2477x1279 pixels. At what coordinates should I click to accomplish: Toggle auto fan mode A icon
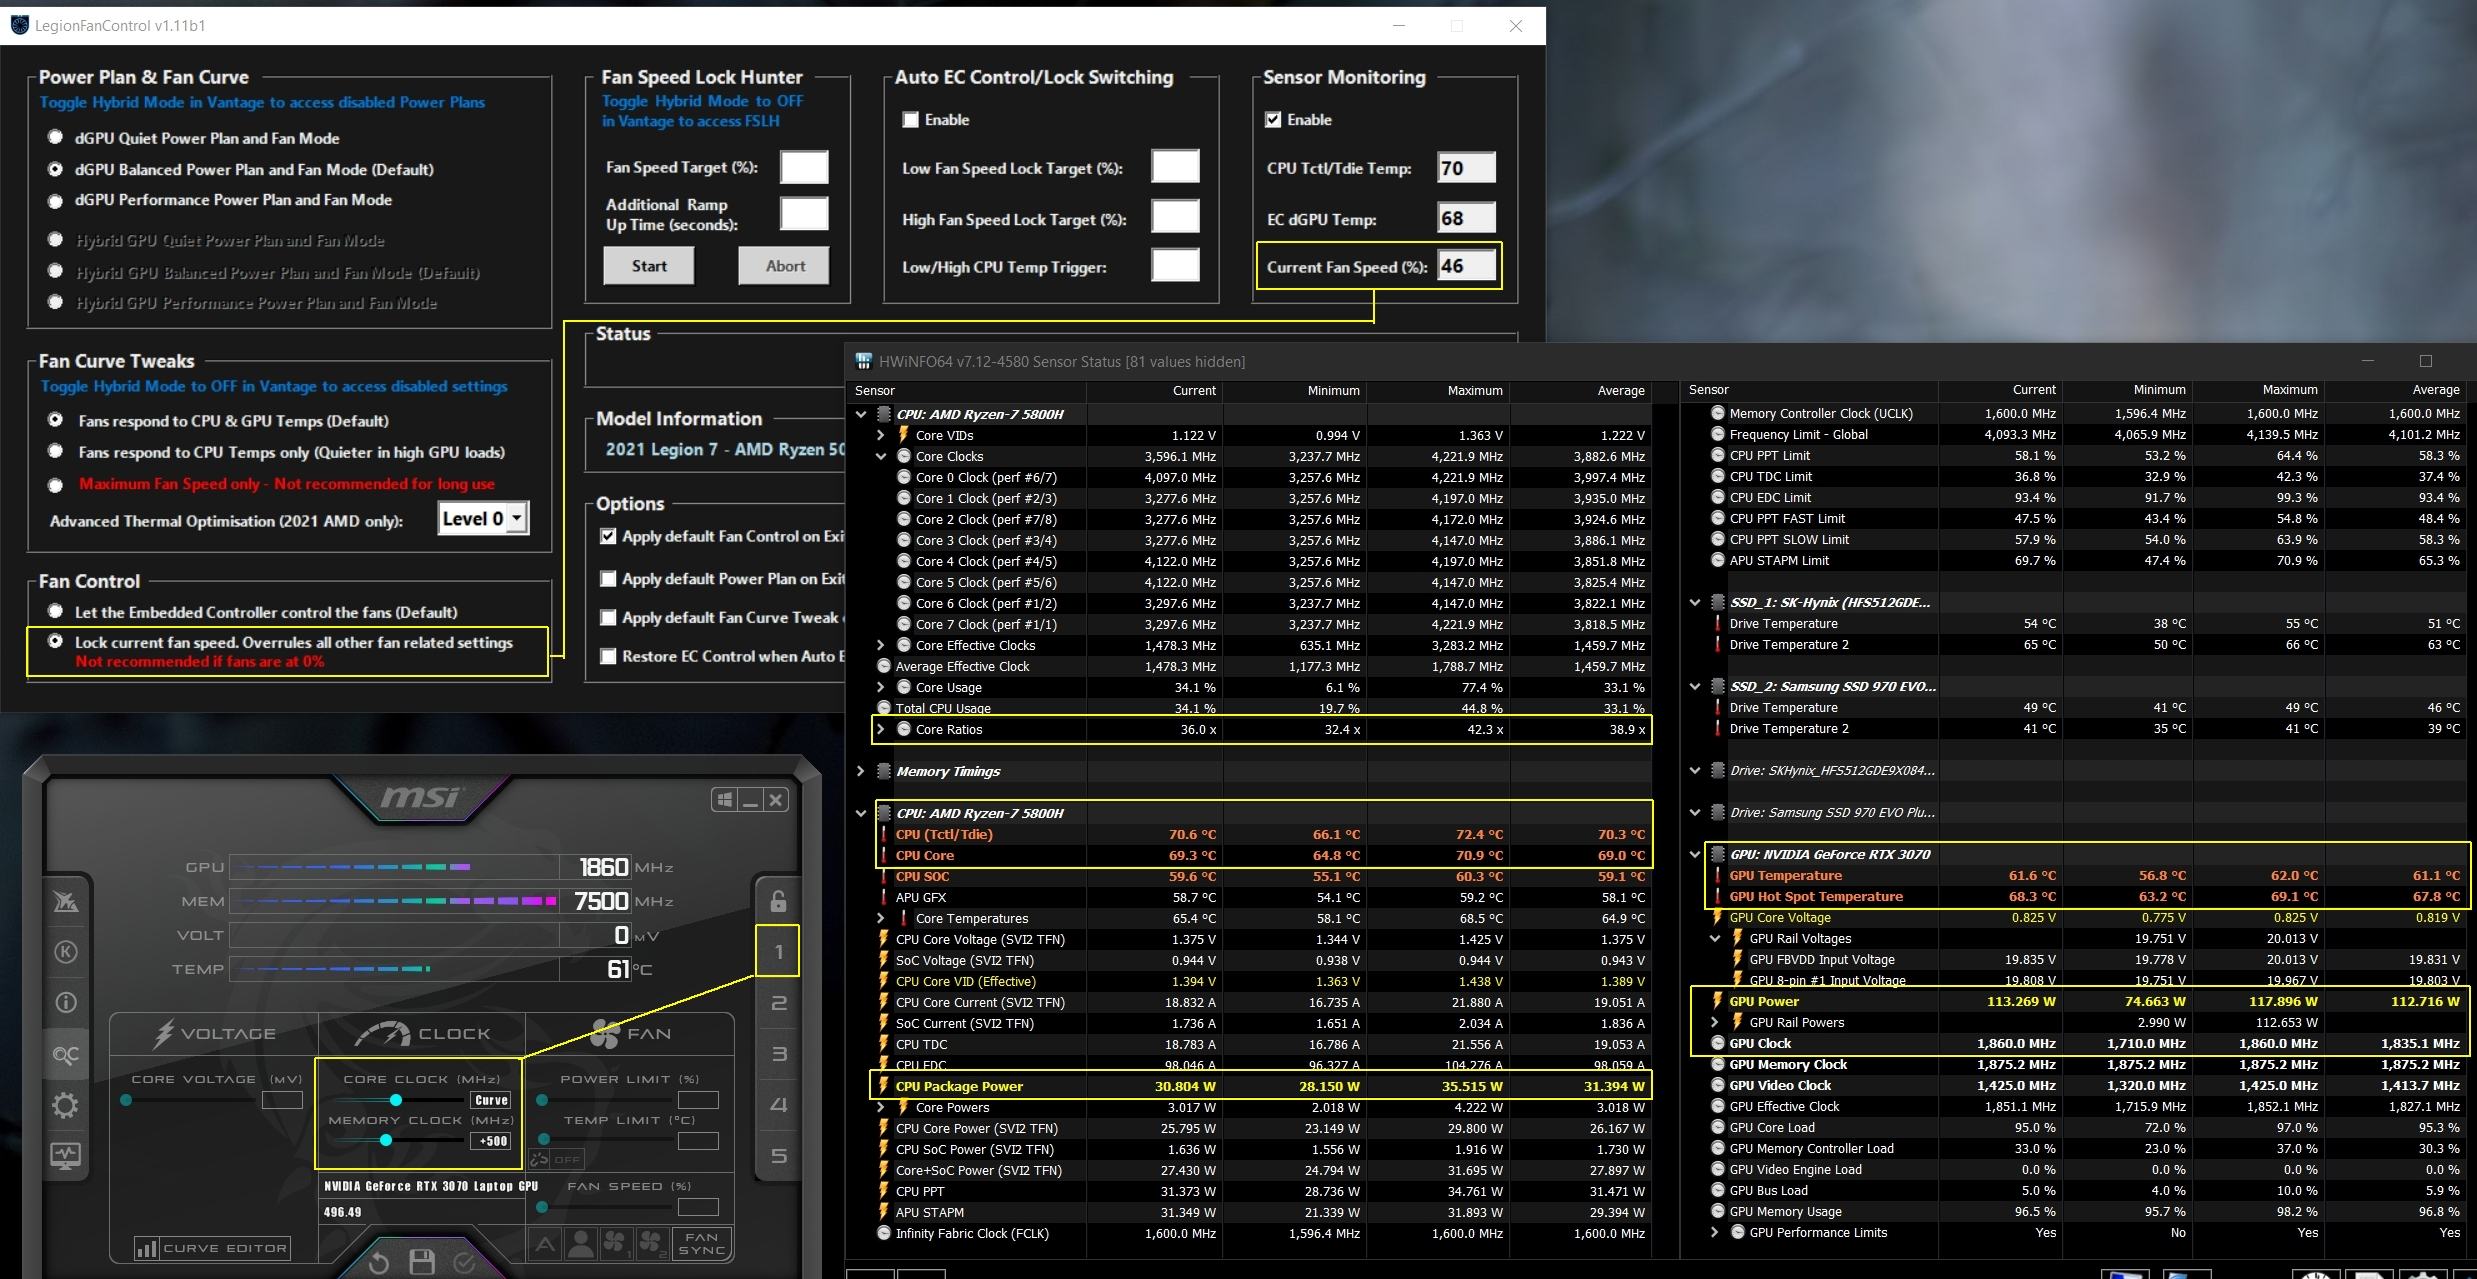pos(545,1244)
